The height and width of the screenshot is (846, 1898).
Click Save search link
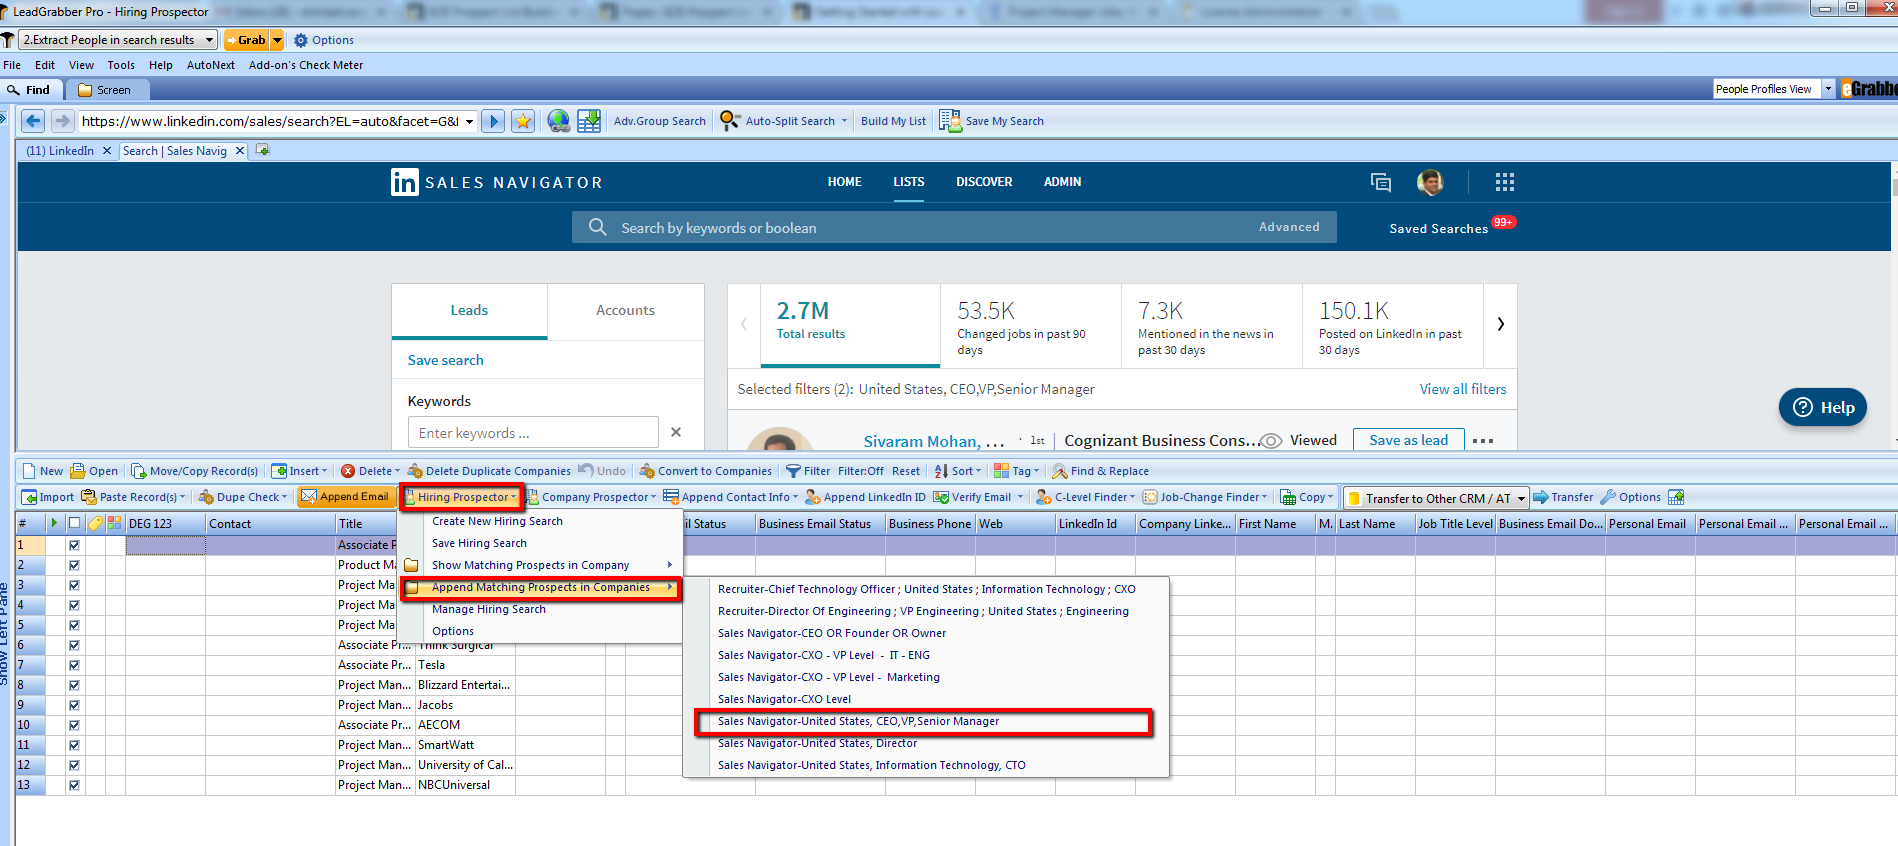tap(445, 360)
